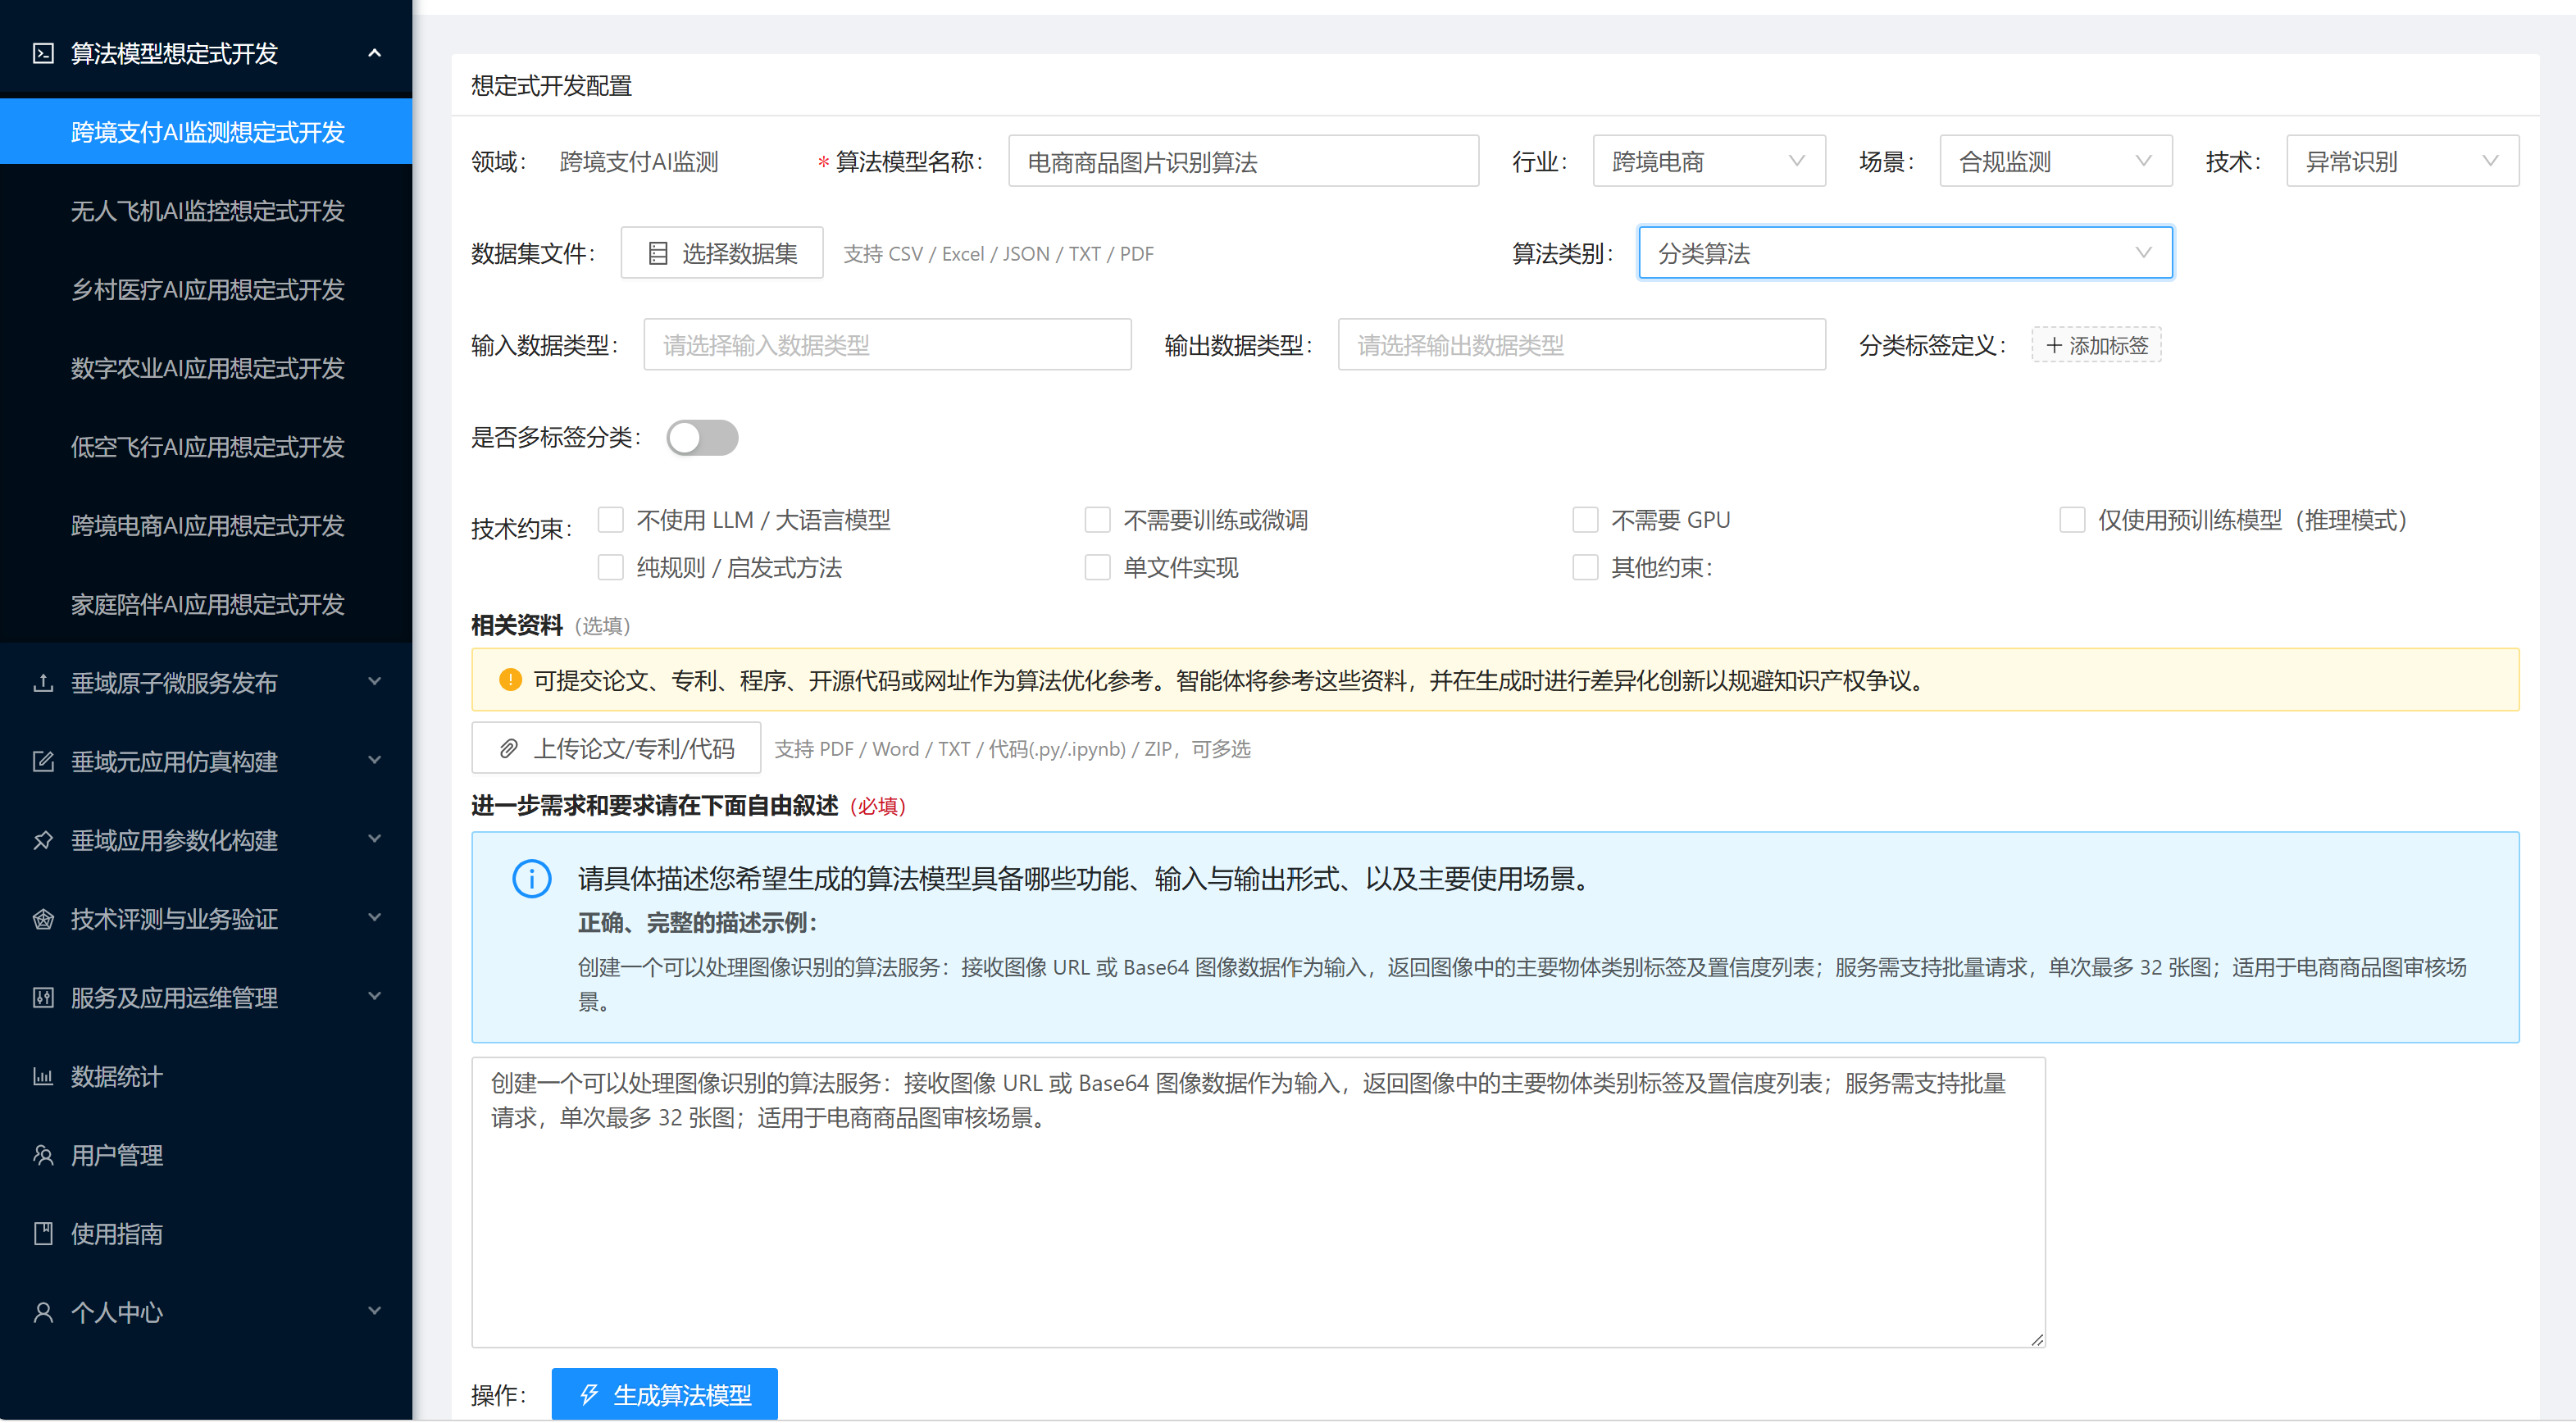Open the 输入数据类型 select box
The height and width of the screenshot is (1423, 2576).
[887, 345]
